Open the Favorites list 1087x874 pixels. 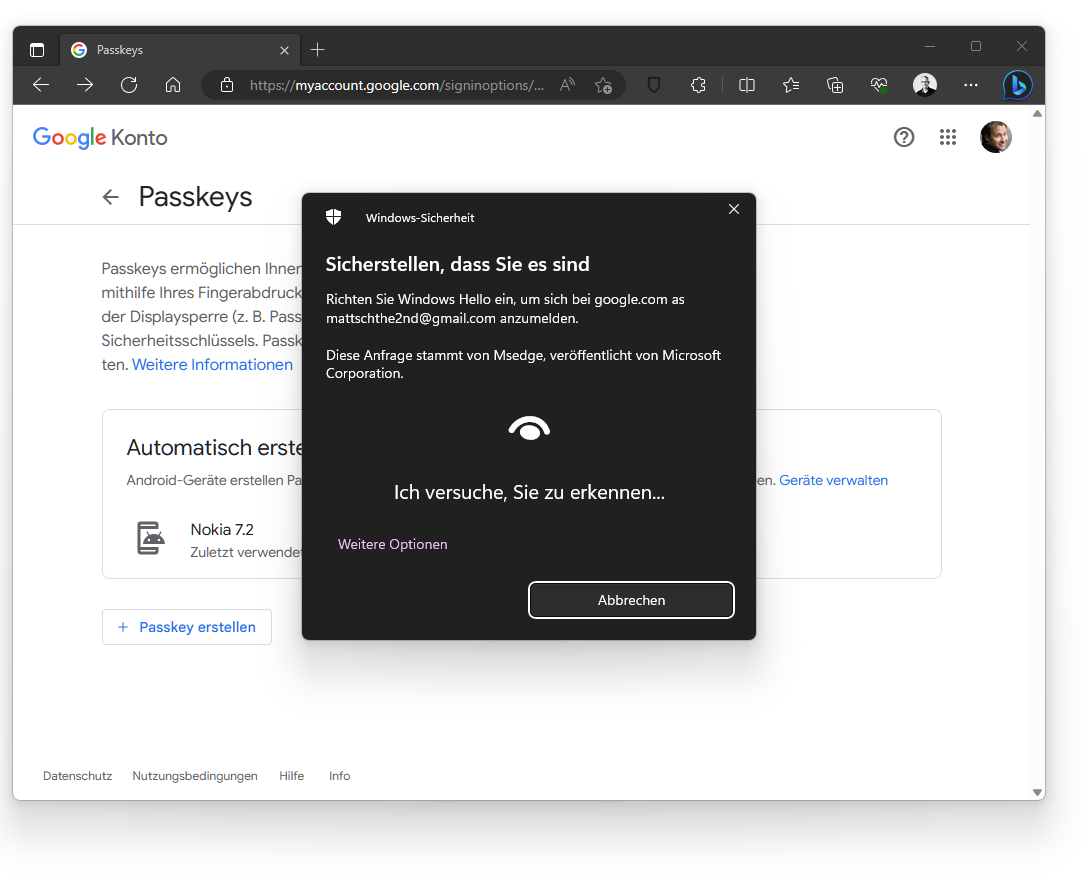point(791,85)
